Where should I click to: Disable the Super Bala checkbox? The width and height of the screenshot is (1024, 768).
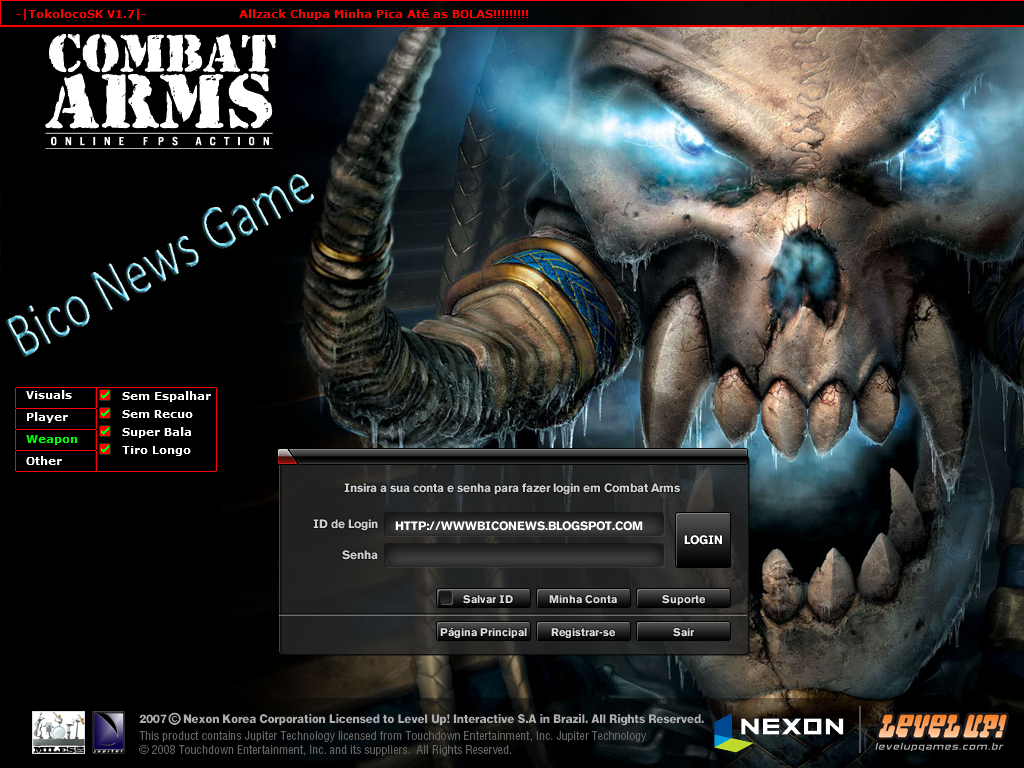point(105,432)
